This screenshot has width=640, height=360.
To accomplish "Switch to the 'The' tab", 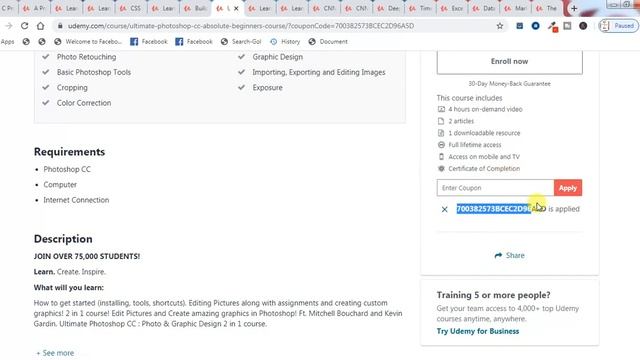I will (548, 8).
